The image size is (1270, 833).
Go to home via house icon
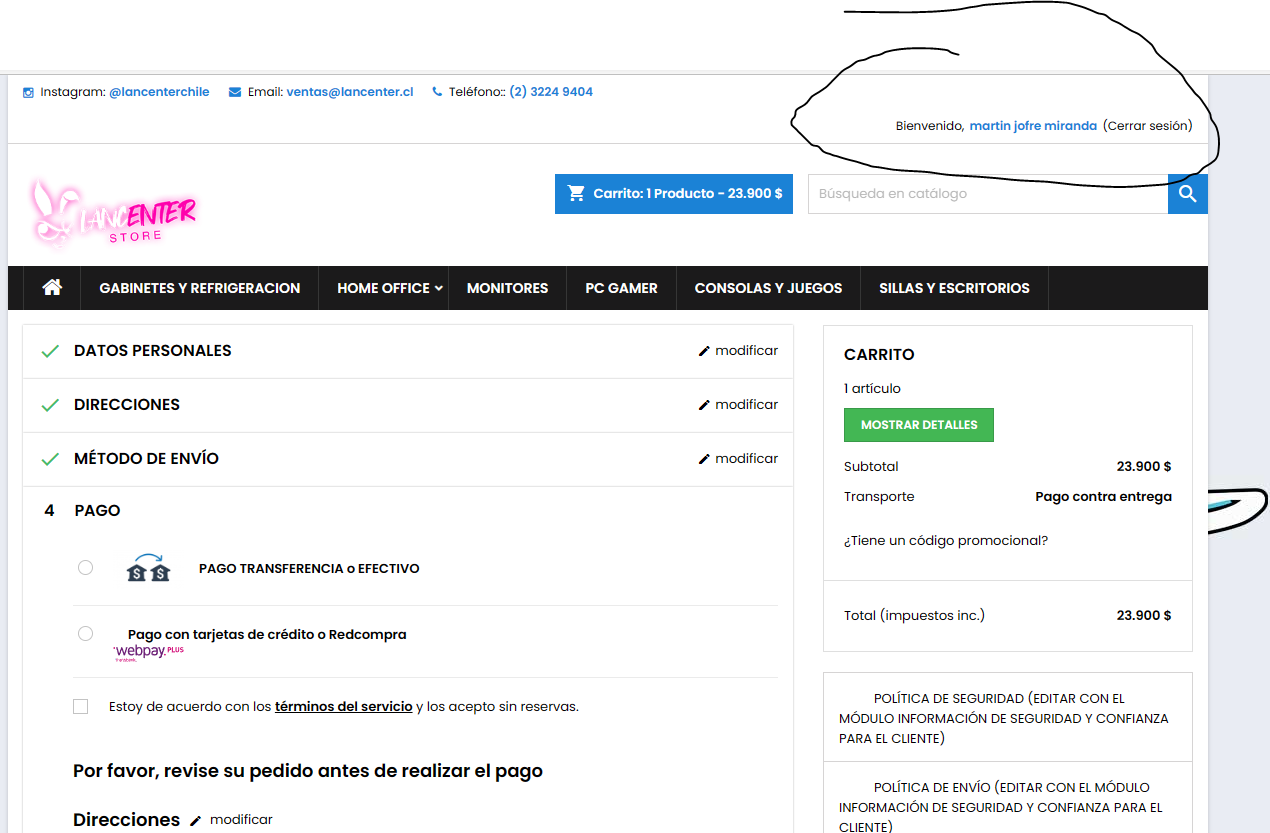click(52, 288)
